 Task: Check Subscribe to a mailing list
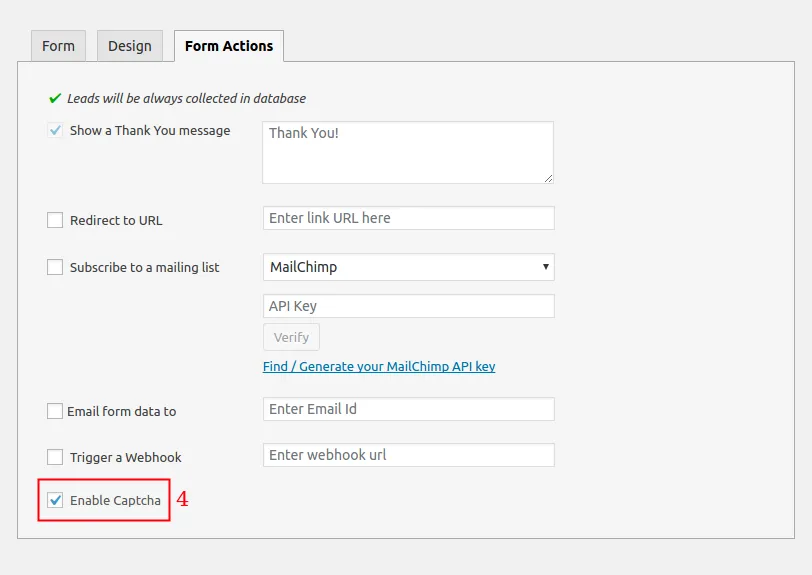(55, 267)
